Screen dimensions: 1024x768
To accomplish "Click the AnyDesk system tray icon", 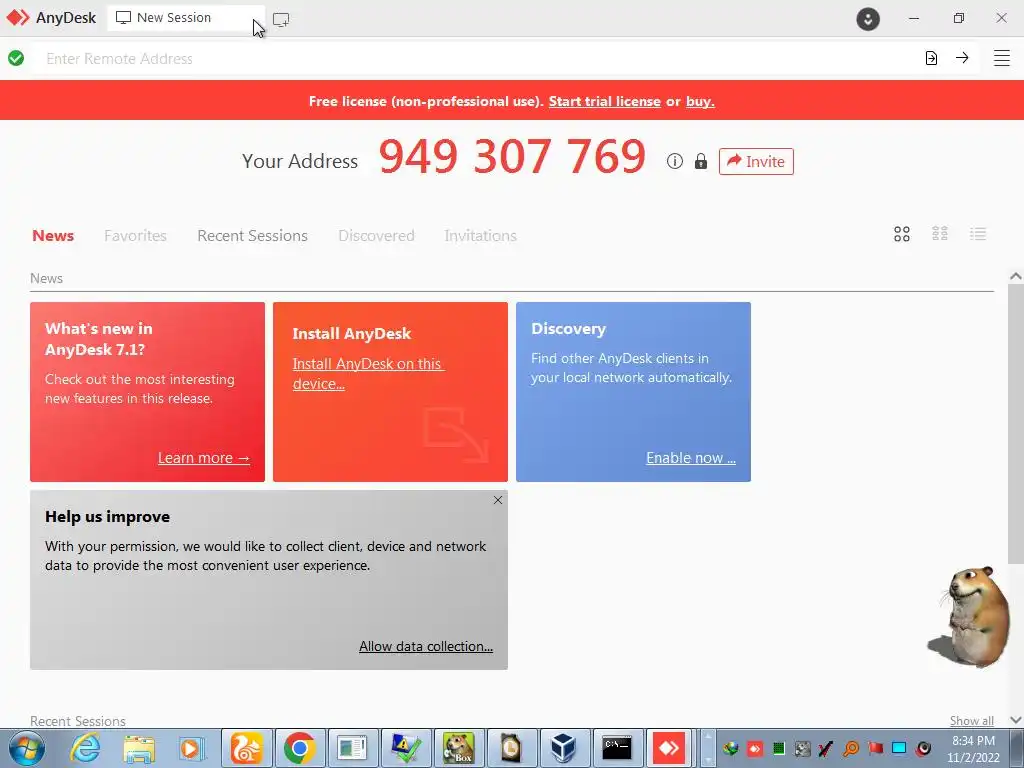I will 755,748.
